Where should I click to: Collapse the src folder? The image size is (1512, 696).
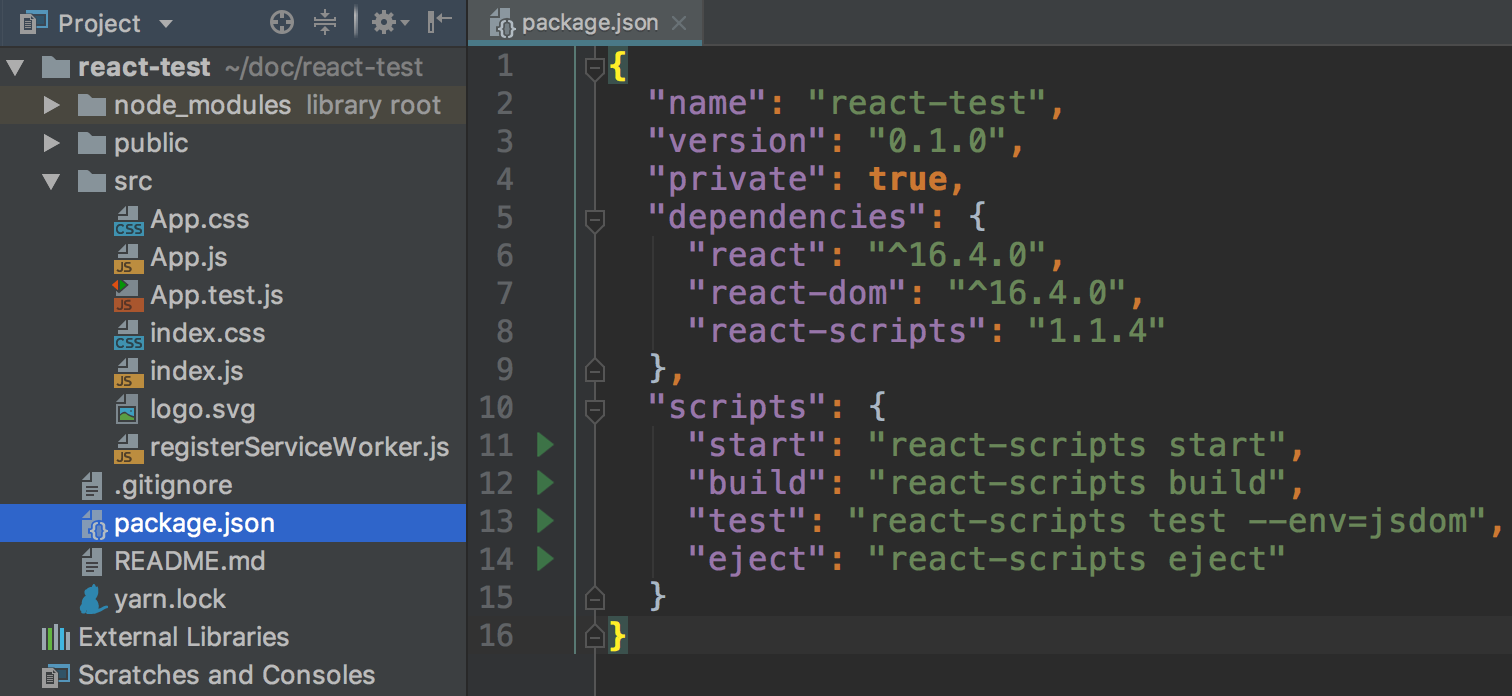pyautogui.click(x=52, y=182)
